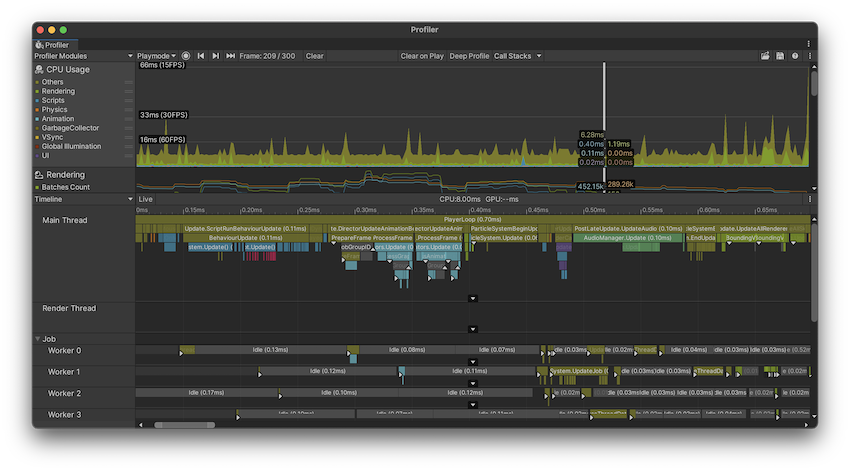Open the Timeline view dropdown
The image size is (850, 471).
point(84,199)
